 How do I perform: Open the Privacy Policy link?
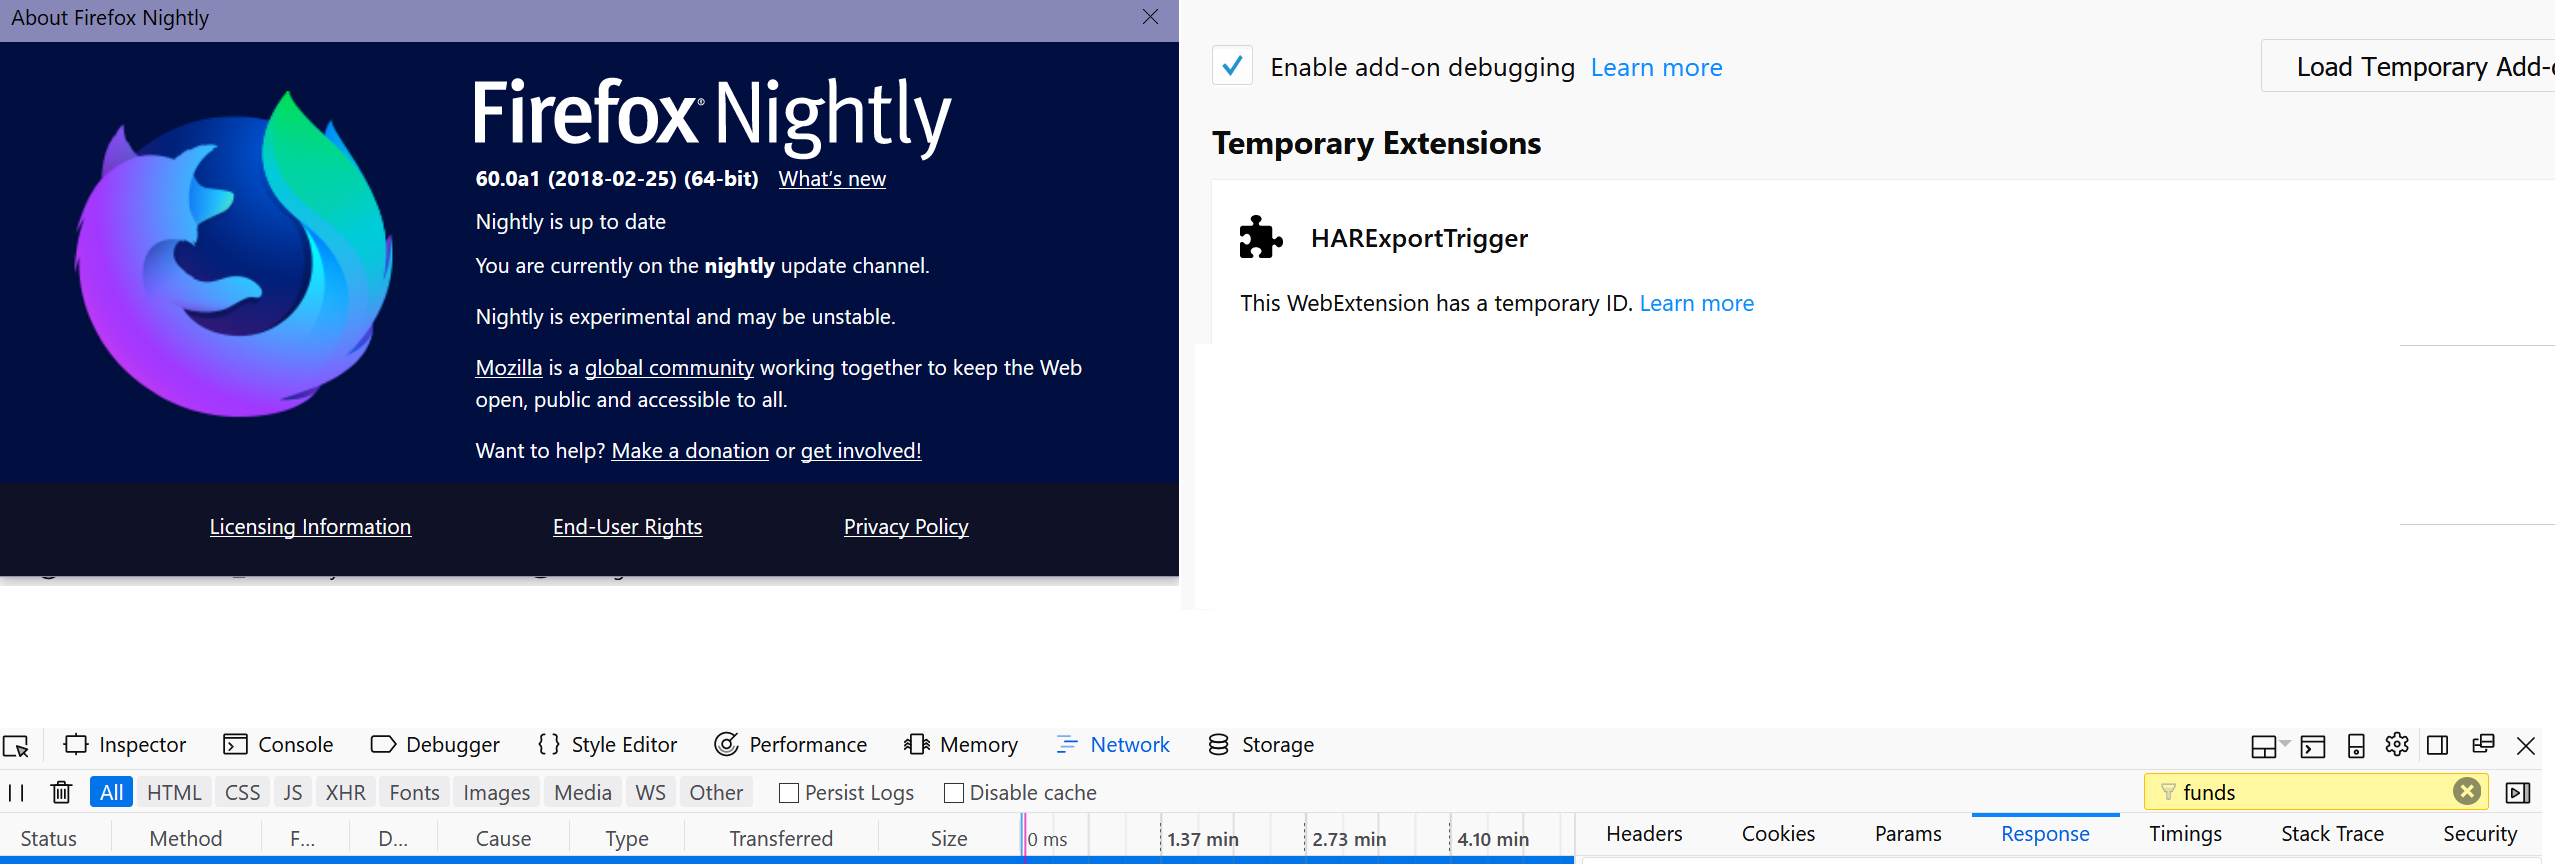click(x=906, y=527)
